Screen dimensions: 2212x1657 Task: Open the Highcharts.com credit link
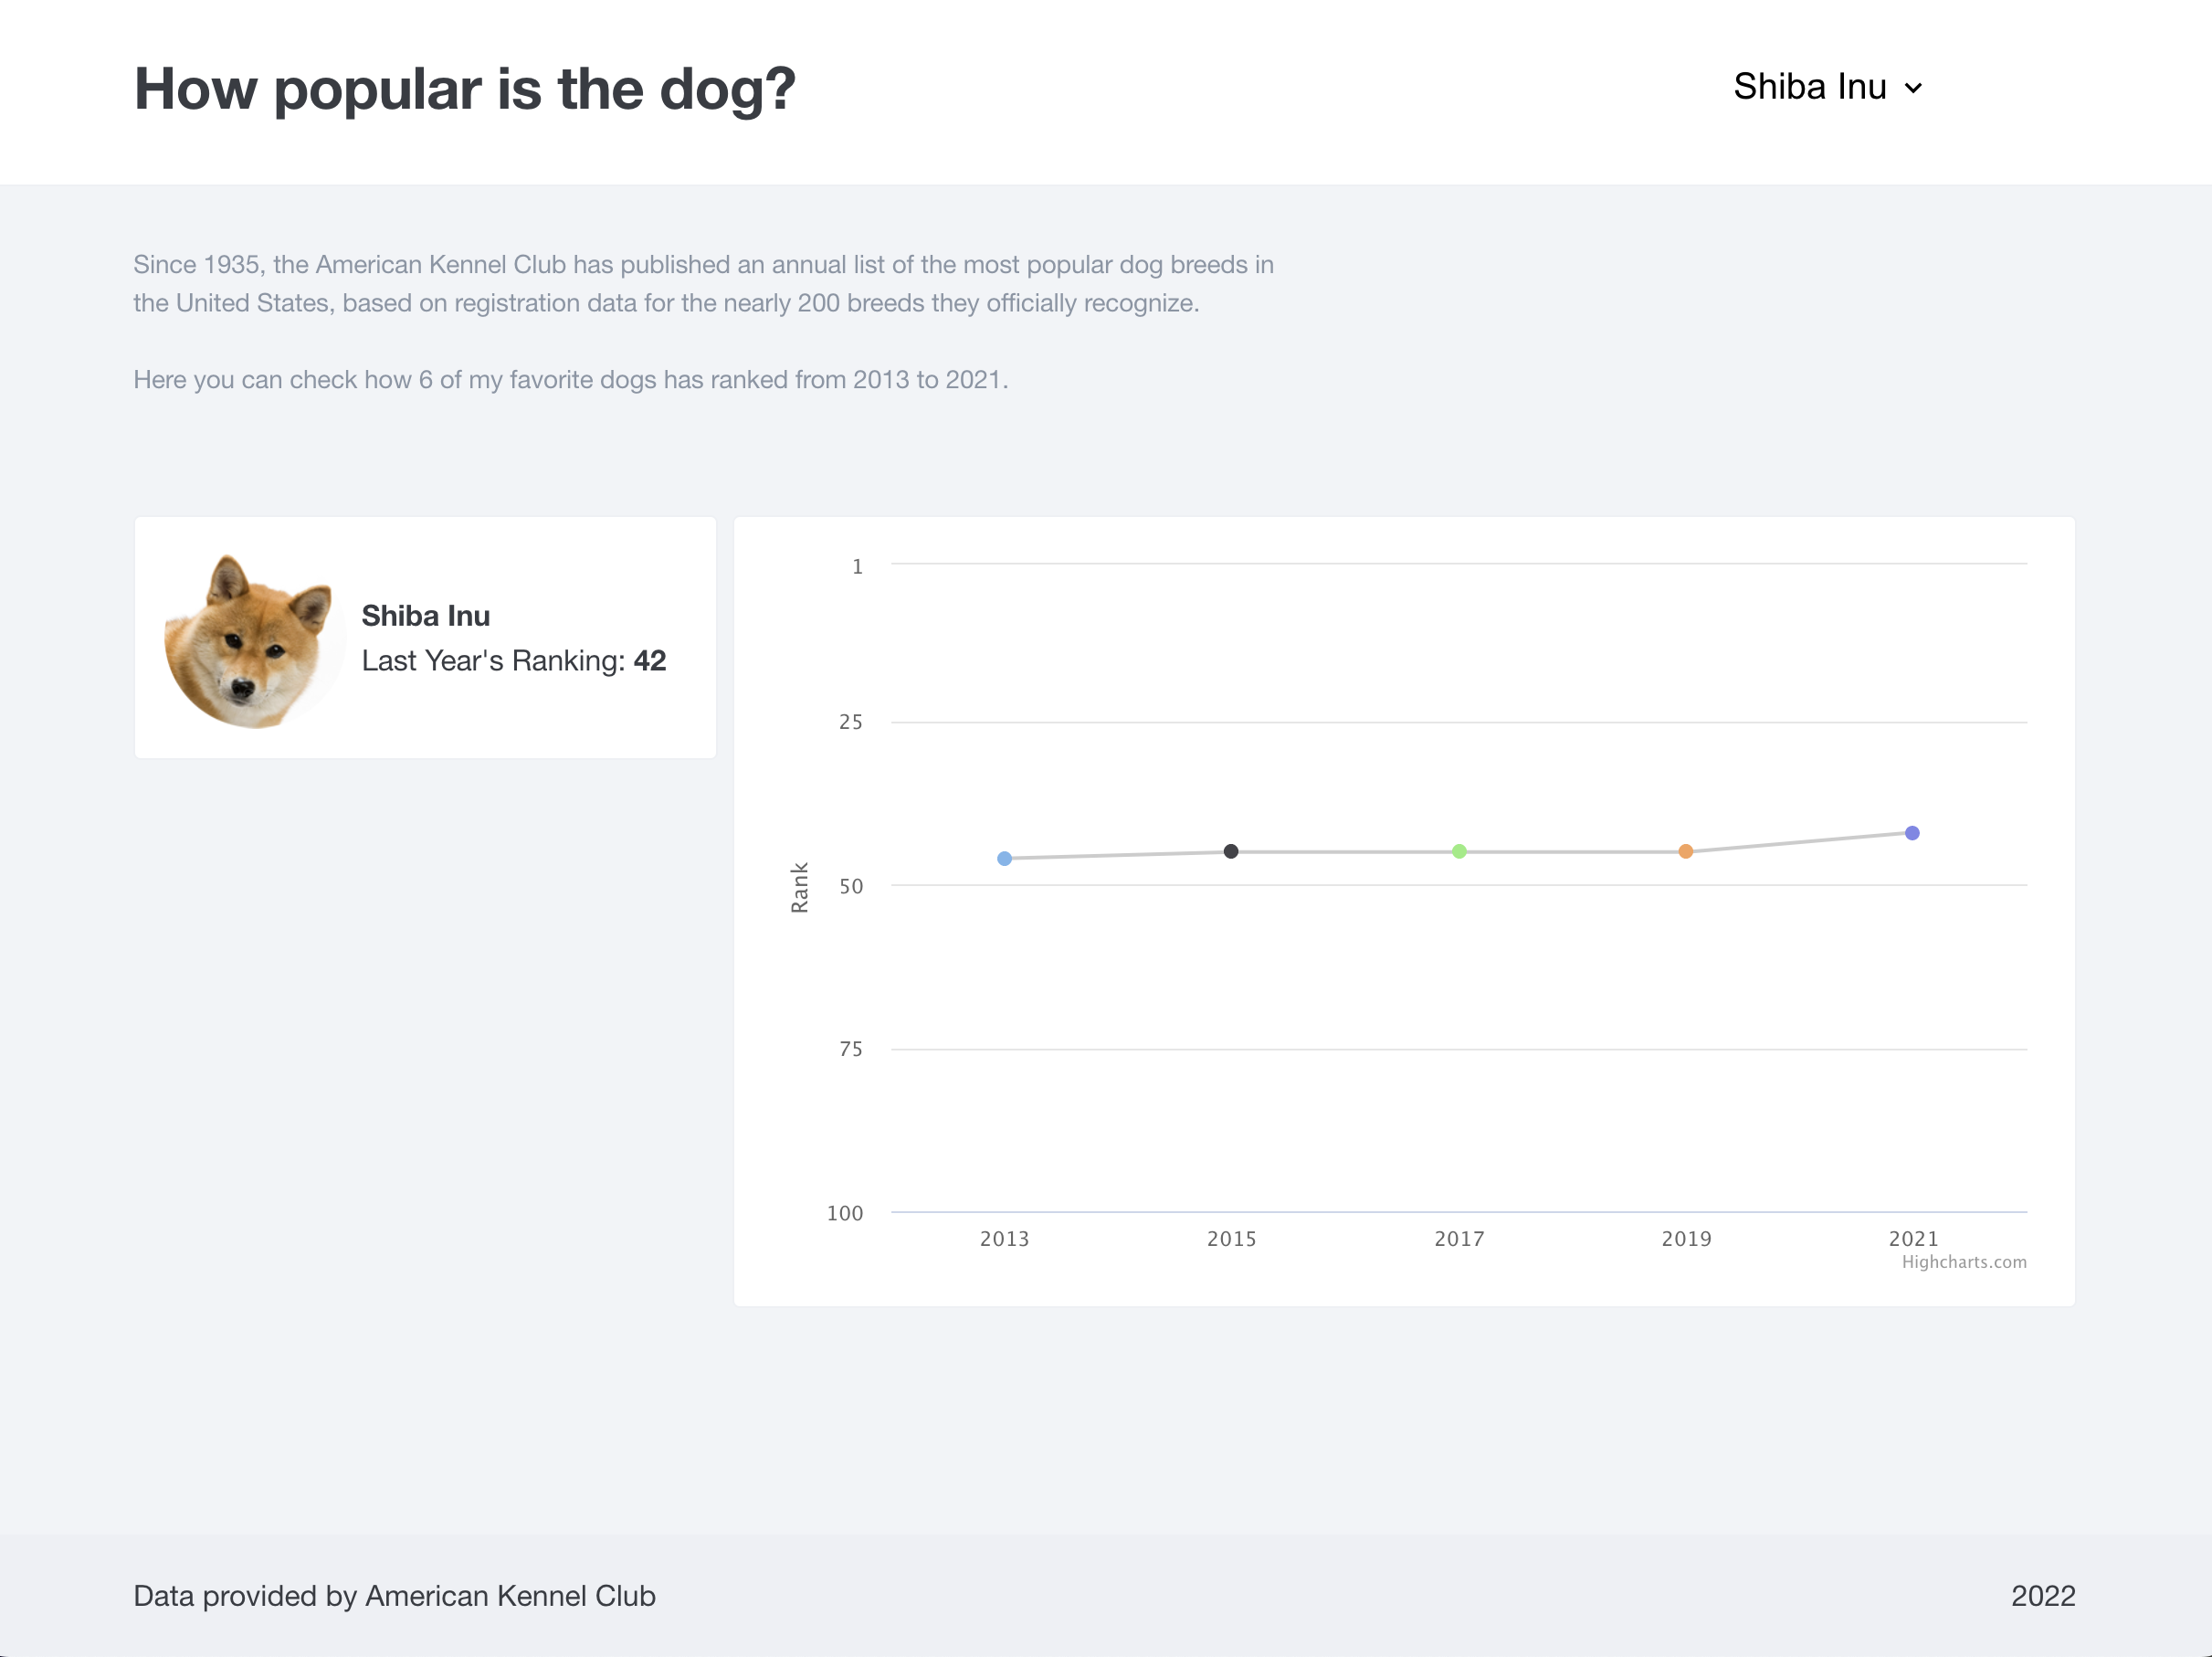1964,1262
